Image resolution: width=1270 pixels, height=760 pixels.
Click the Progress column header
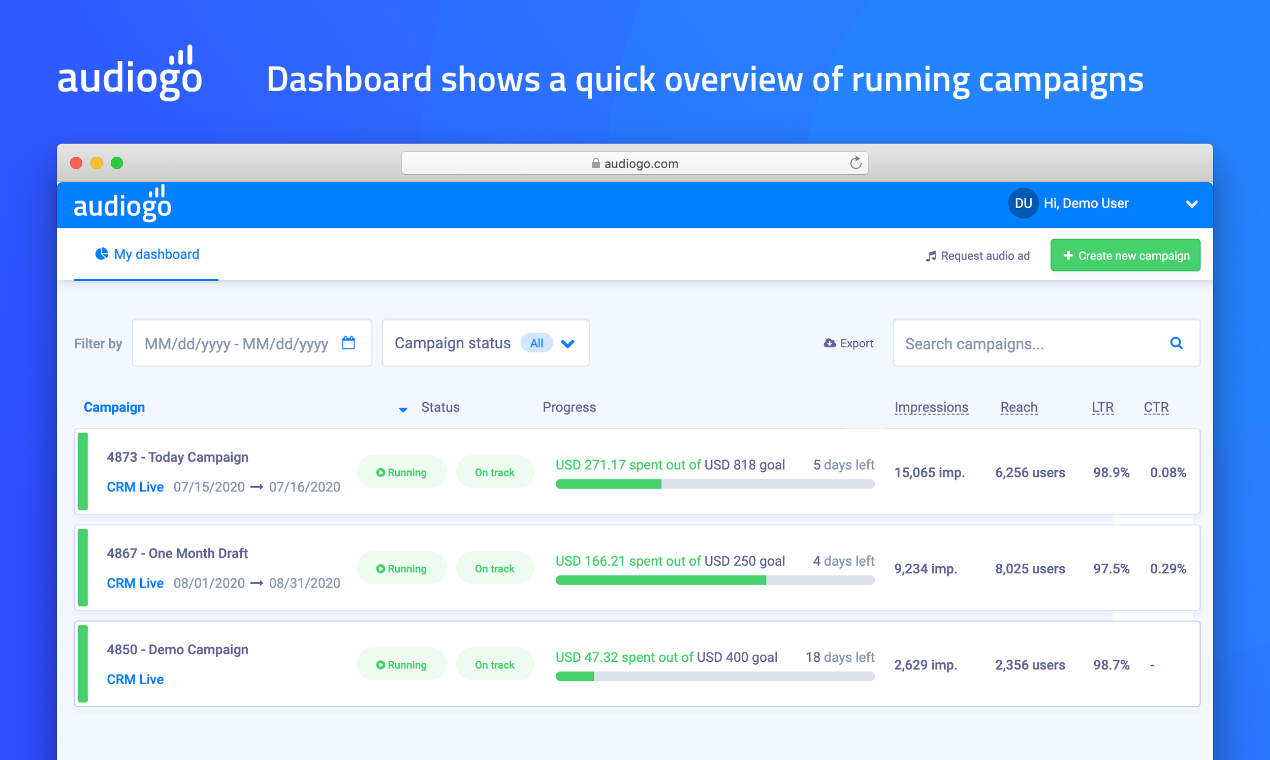tap(569, 407)
